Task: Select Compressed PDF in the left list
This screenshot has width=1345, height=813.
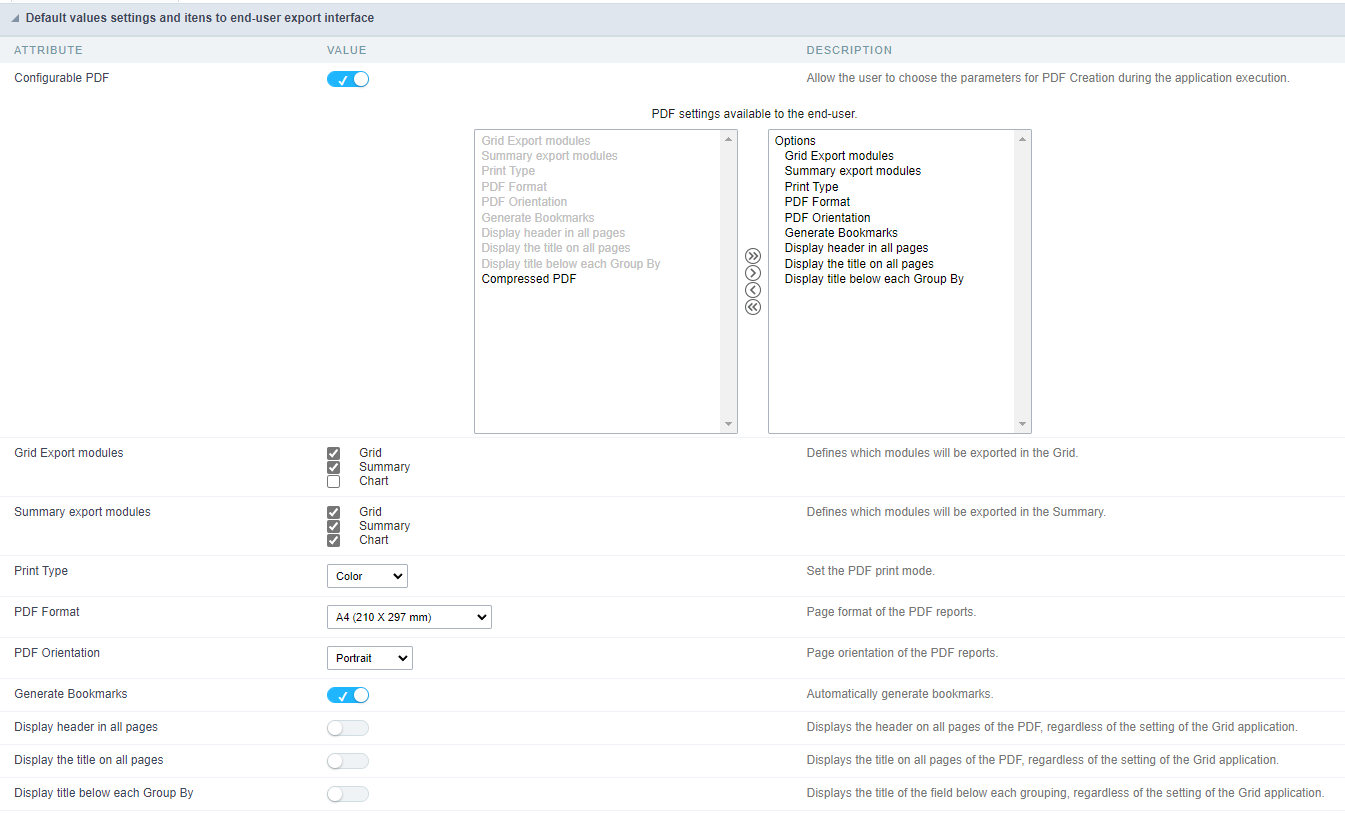Action: tap(528, 280)
